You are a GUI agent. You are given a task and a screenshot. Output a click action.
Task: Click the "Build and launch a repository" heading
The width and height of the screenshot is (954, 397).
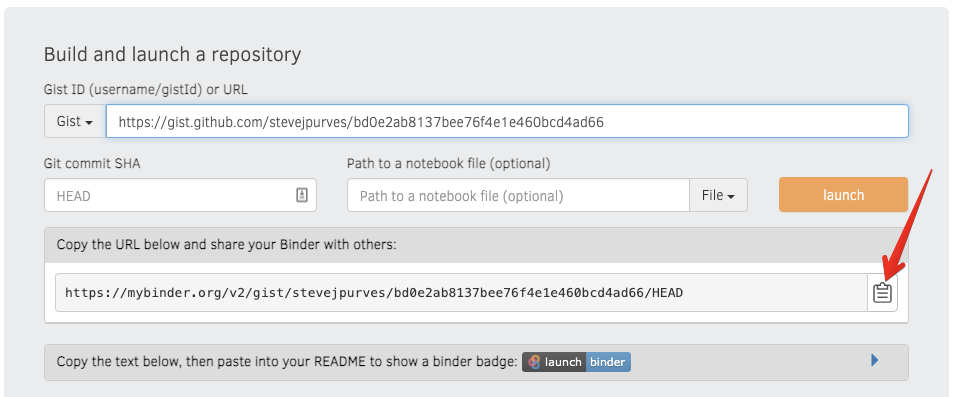click(x=172, y=55)
